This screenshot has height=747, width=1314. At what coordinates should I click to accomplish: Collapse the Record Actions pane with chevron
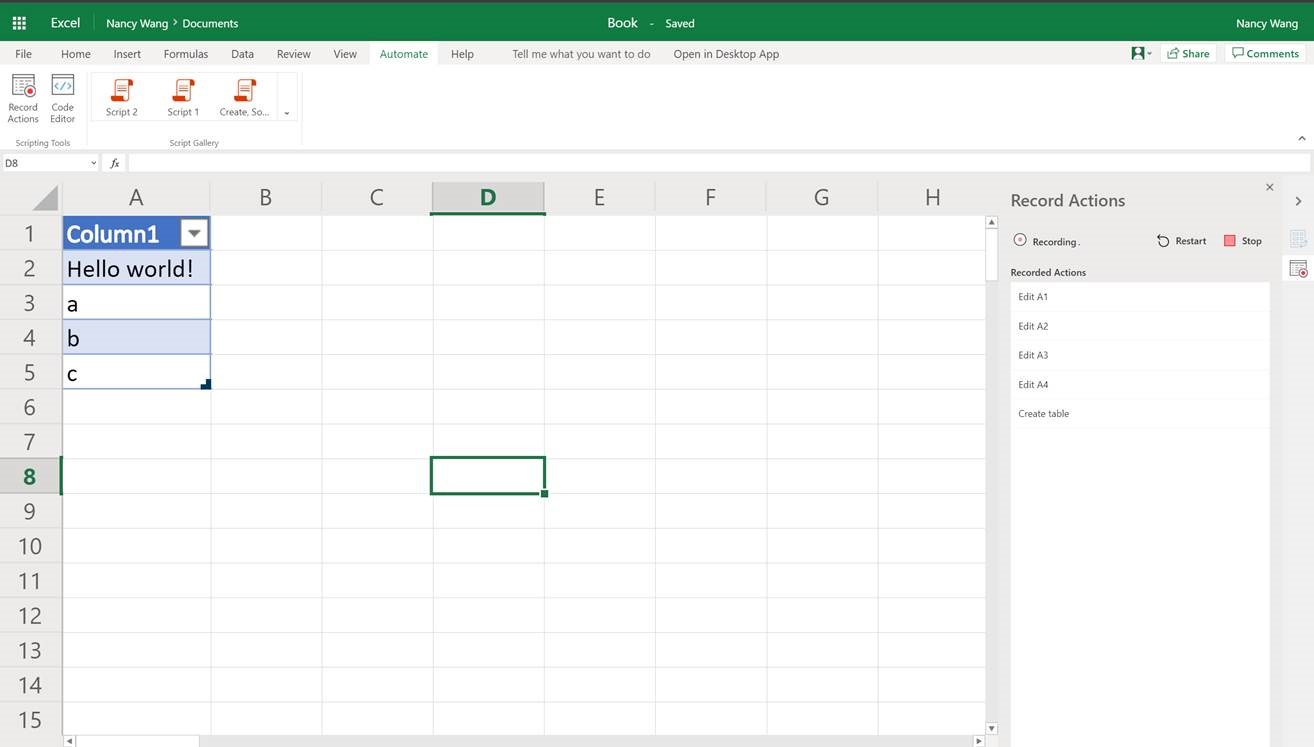1298,200
